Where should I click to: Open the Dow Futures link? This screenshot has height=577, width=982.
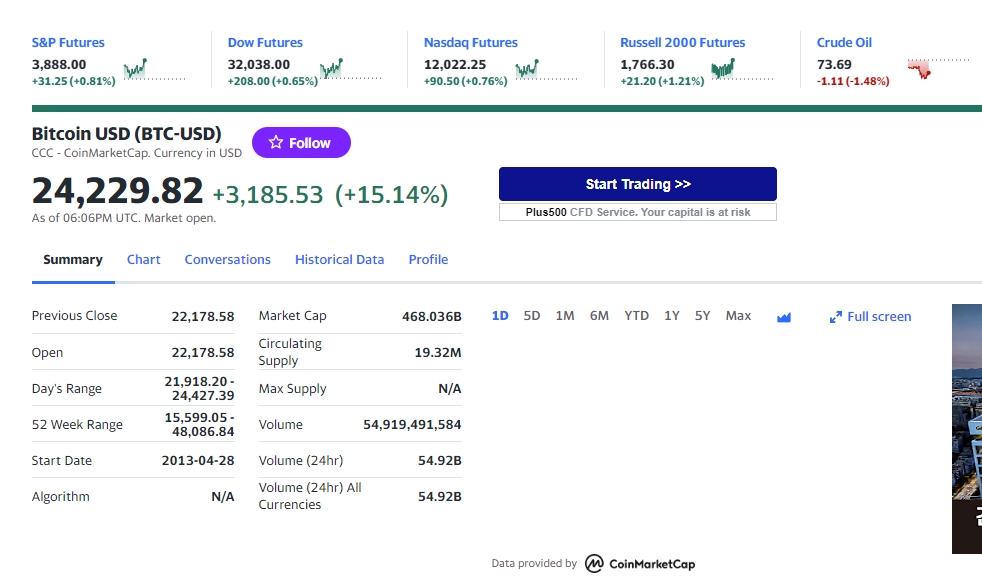point(265,43)
